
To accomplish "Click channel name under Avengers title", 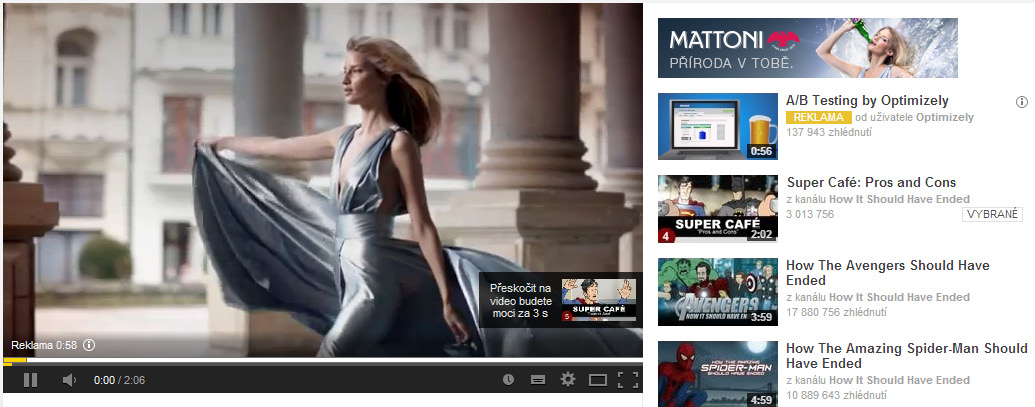I will point(900,297).
